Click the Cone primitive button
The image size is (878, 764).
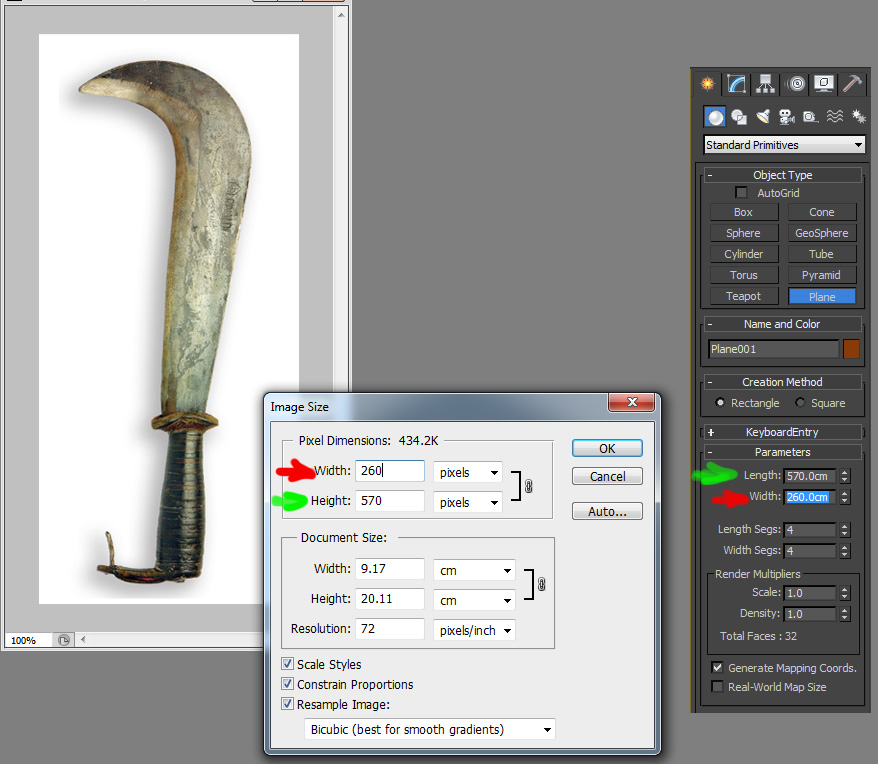click(x=822, y=212)
